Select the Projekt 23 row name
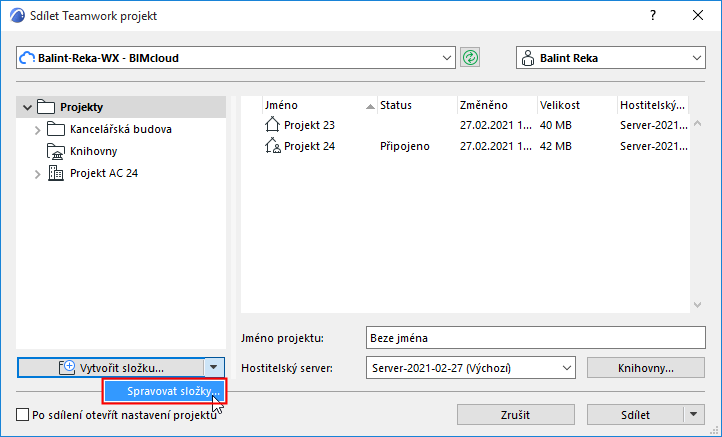Image resolution: width=722 pixels, height=437 pixels. click(309, 125)
